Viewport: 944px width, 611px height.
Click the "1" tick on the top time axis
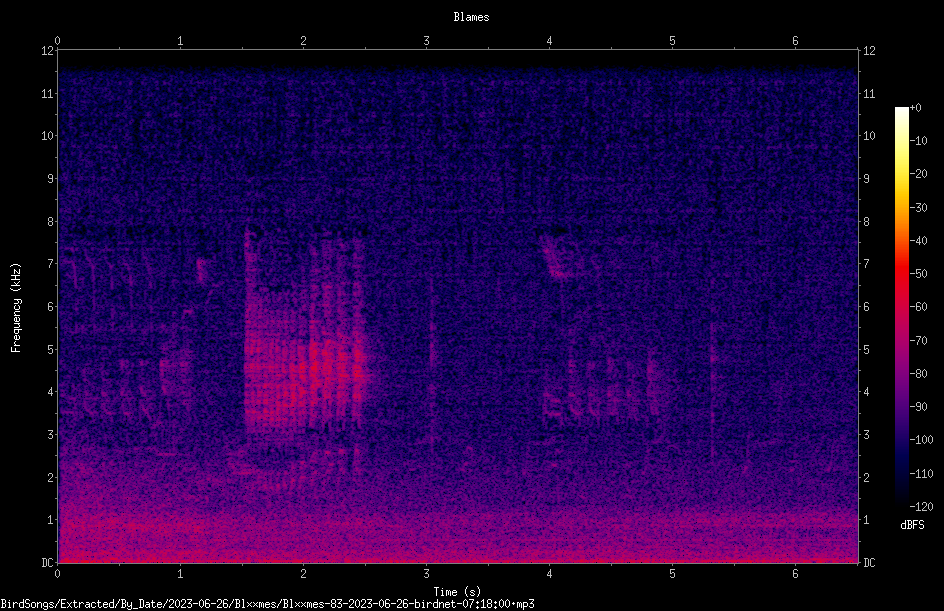click(x=181, y=41)
